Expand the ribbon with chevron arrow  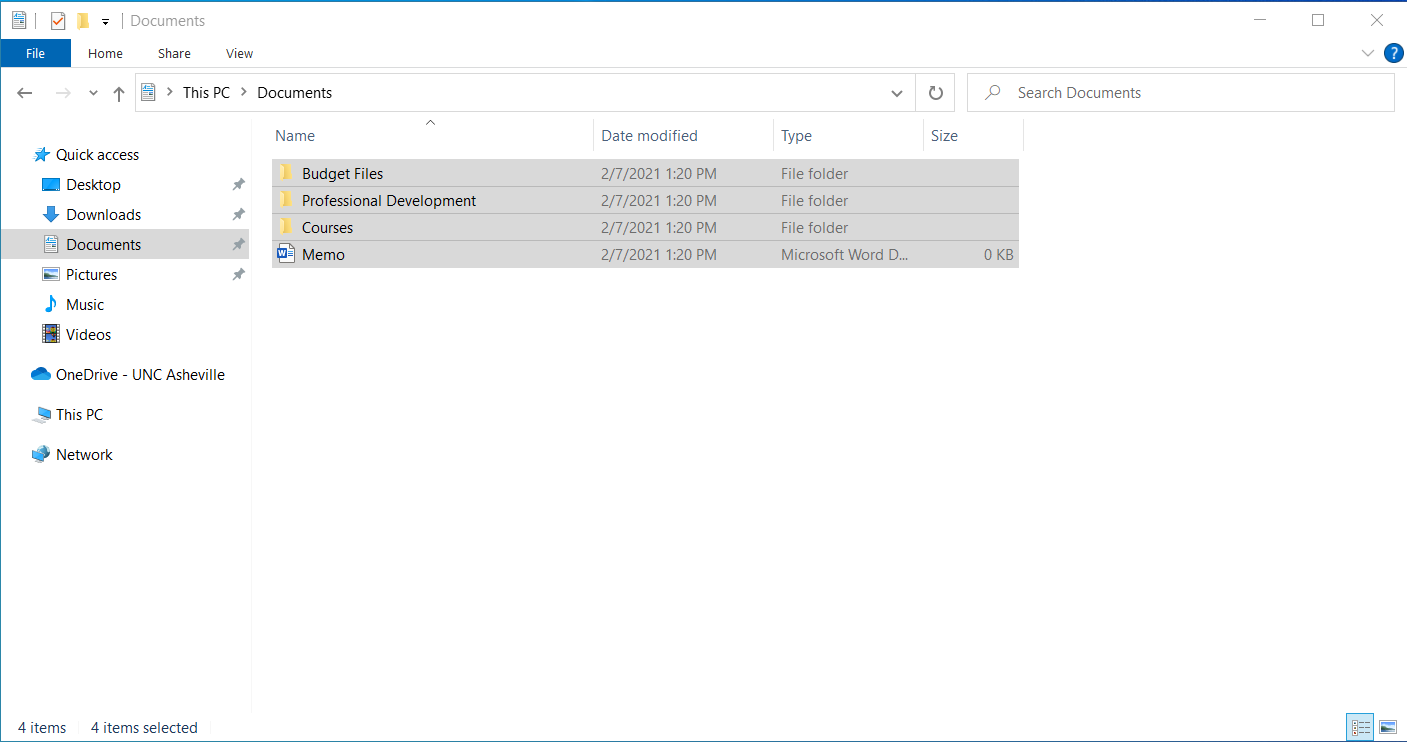(x=1367, y=53)
